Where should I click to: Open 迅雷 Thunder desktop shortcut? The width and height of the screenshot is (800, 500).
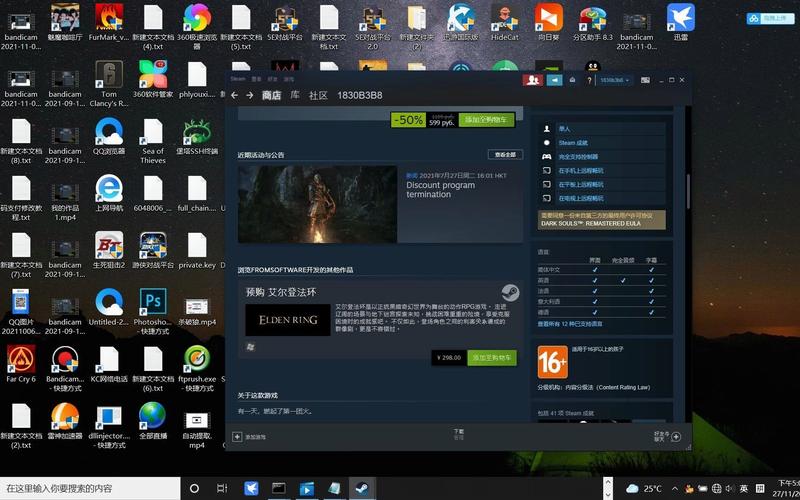(x=681, y=23)
